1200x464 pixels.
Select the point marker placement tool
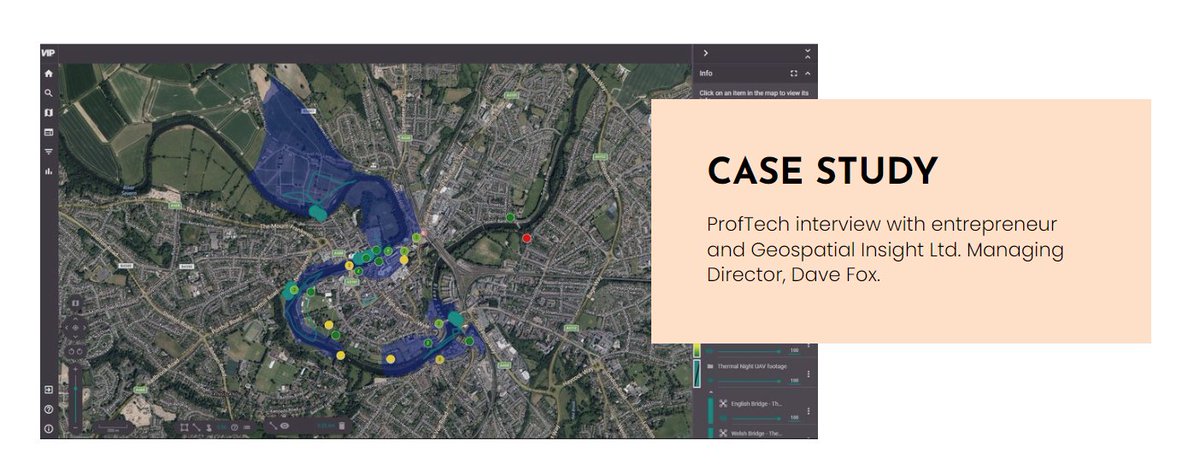208,427
